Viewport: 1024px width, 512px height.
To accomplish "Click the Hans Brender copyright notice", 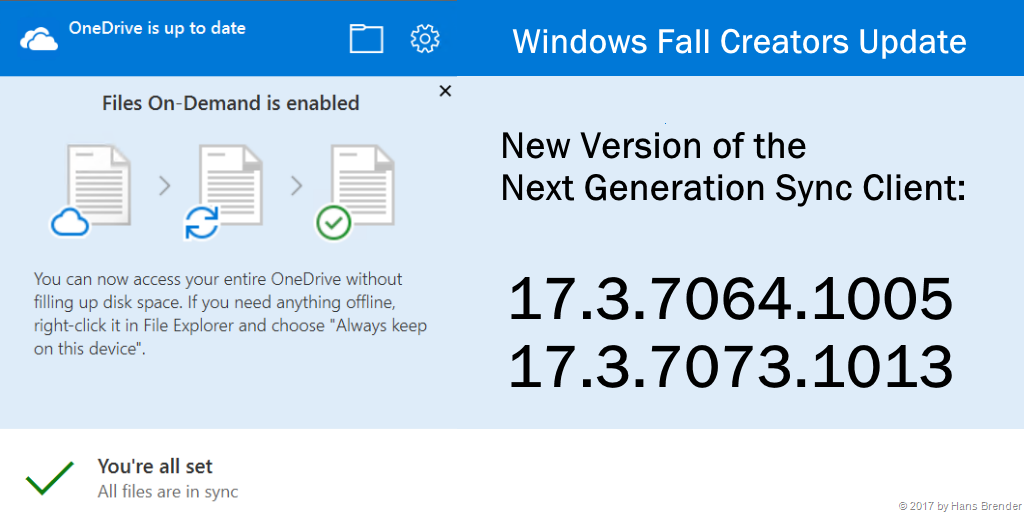I will point(959,505).
